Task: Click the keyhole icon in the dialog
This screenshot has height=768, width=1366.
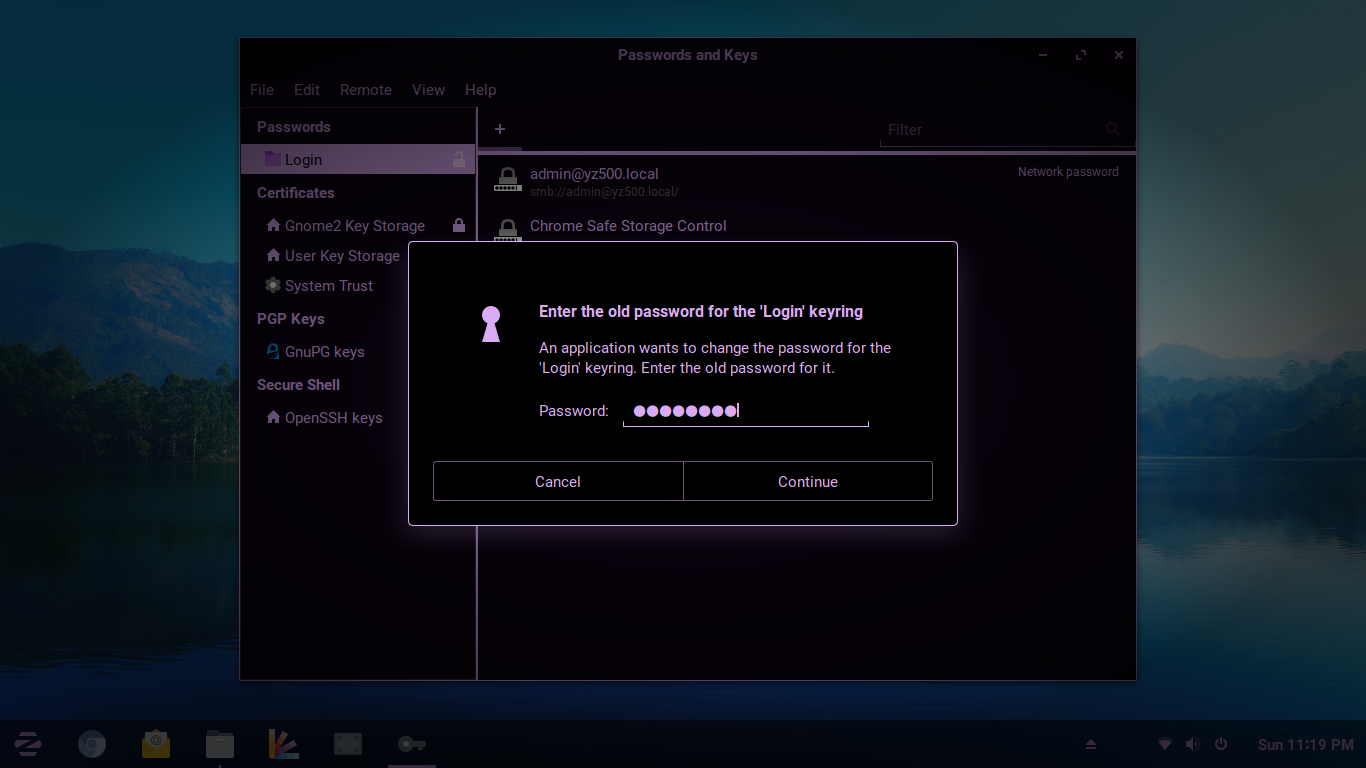Action: 490,323
